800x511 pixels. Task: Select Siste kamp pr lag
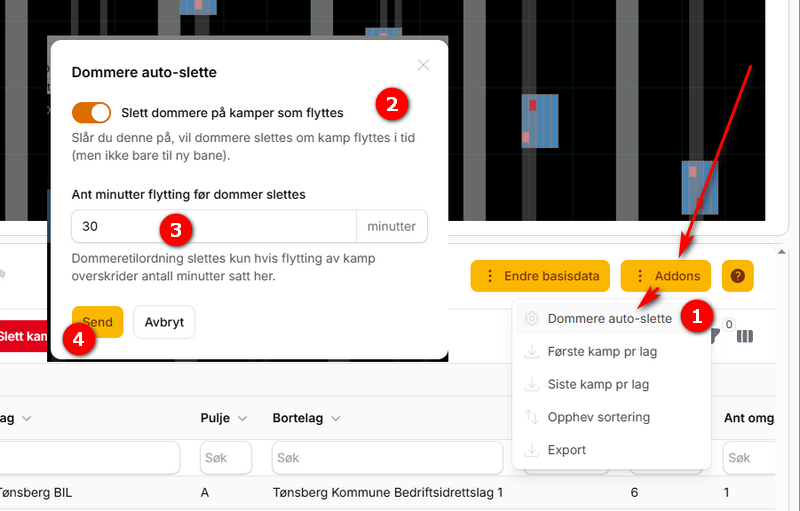[x=598, y=384]
